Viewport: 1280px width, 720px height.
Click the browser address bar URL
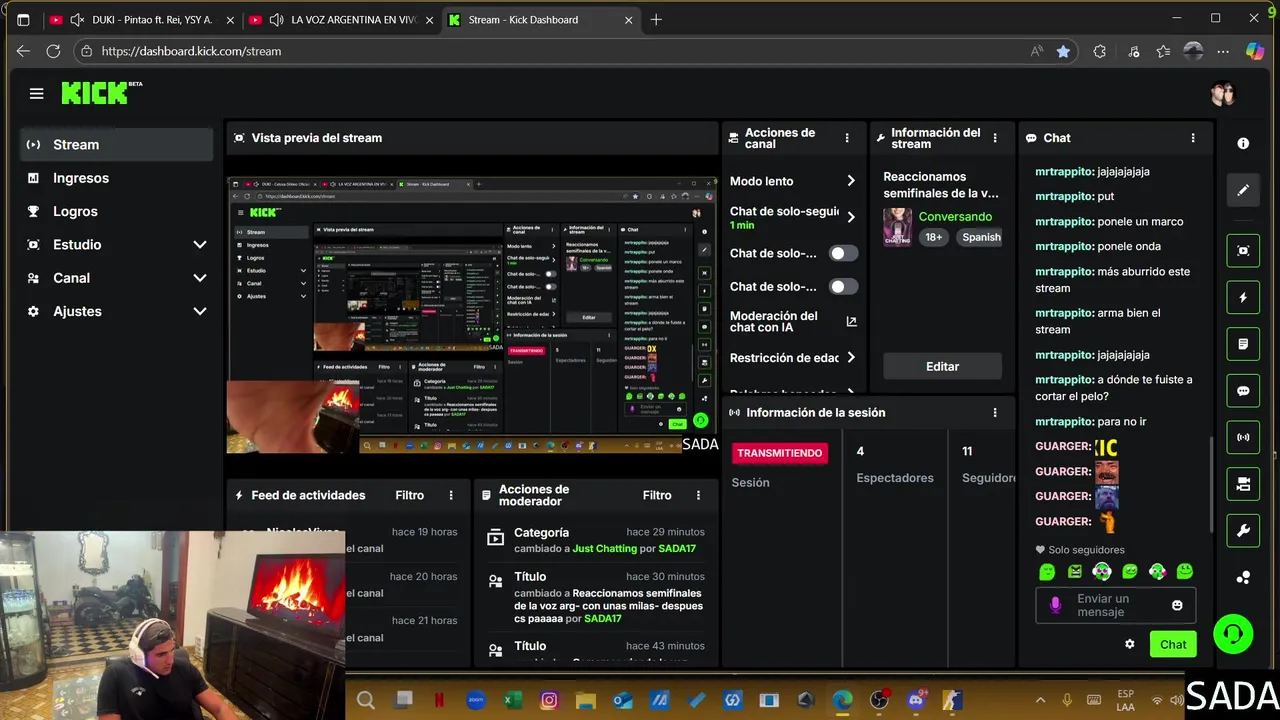(x=191, y=51)
